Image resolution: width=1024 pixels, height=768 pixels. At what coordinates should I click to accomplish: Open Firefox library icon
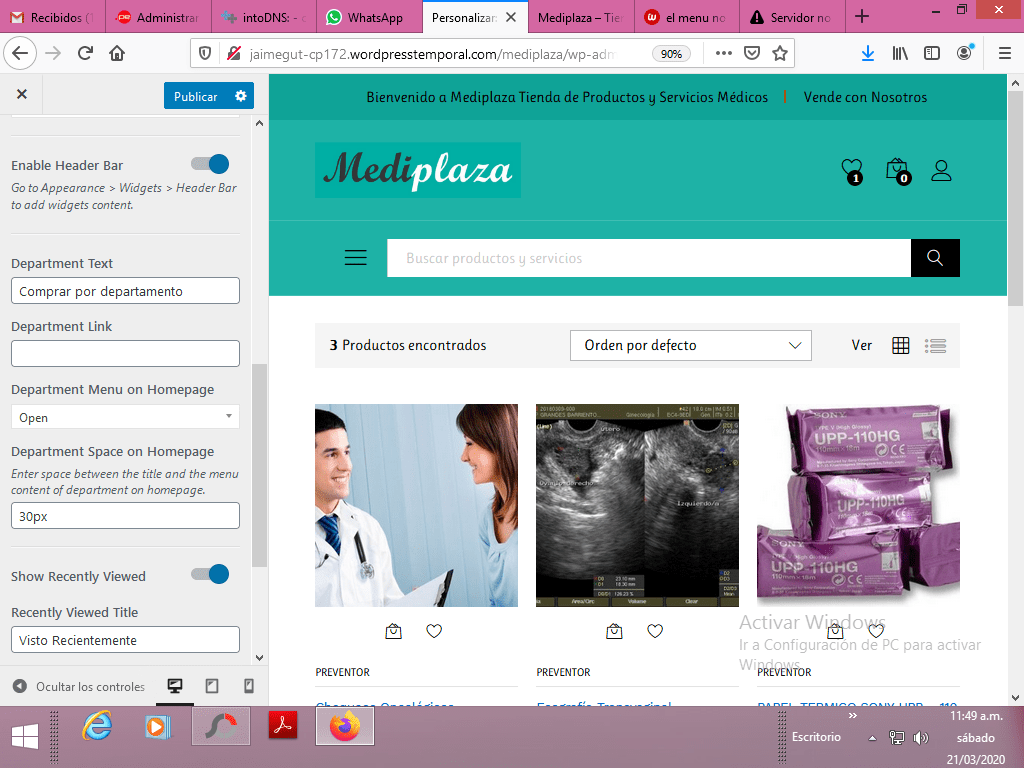[900, 53]
